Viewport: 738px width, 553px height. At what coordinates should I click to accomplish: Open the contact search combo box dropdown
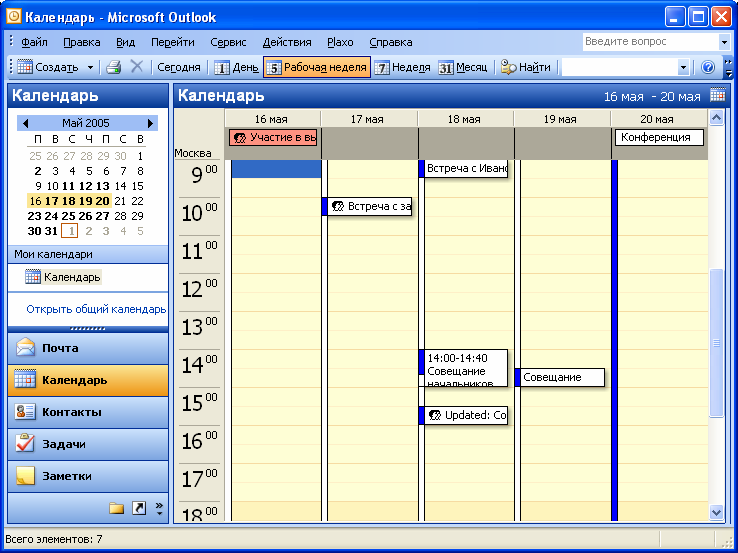tap(683, 67)
